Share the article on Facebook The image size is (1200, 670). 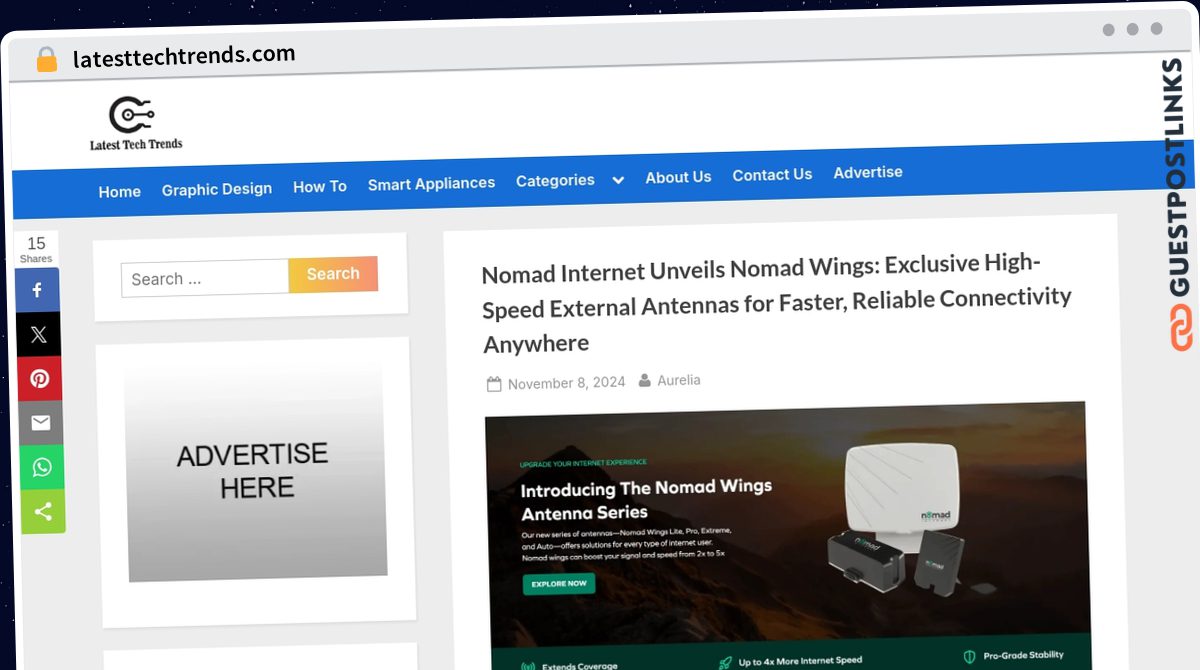tap(38, 290)
